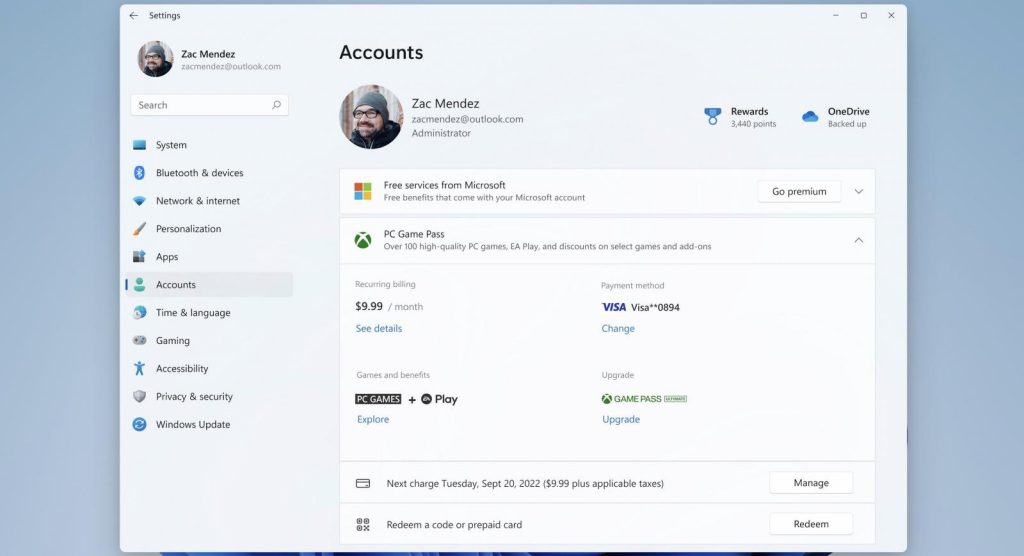Screen dimensions: 1024x556
Task: Click the Visa**0894 card text
Action: click(655, 307)
